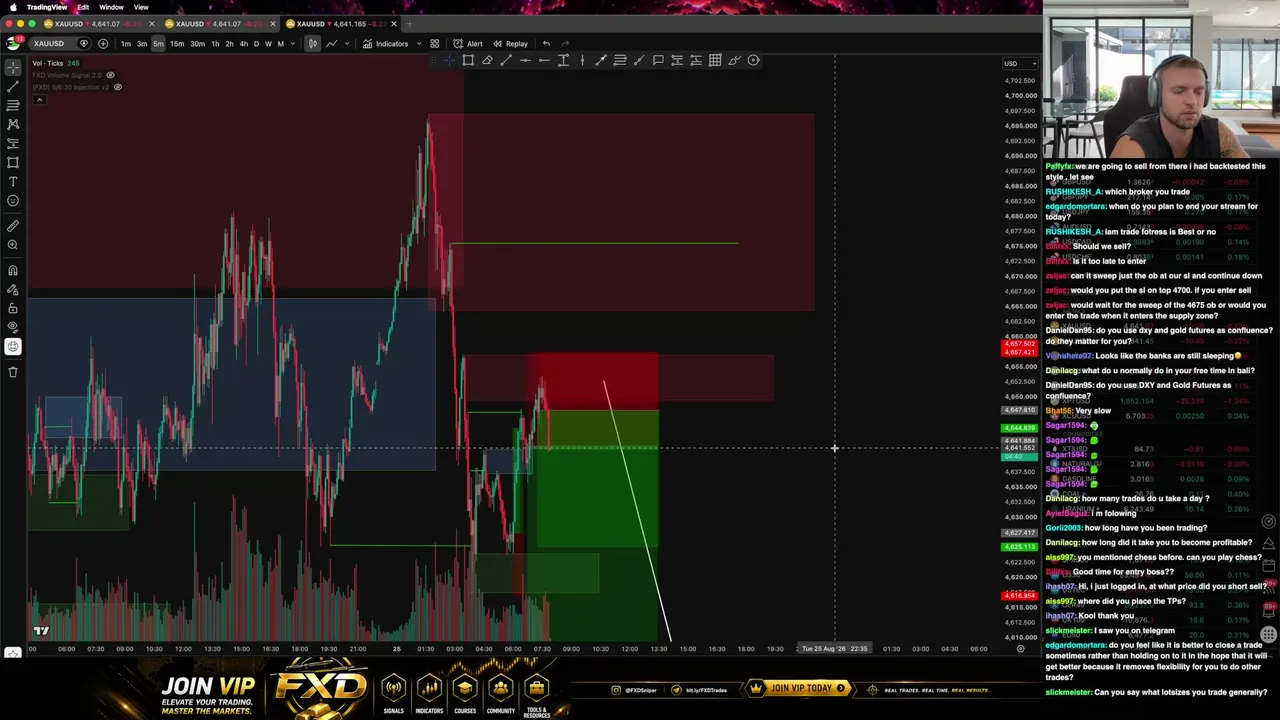Select the 30m timeframe
The width and height of the screenshot is (1280, 720).
(197, 44)
